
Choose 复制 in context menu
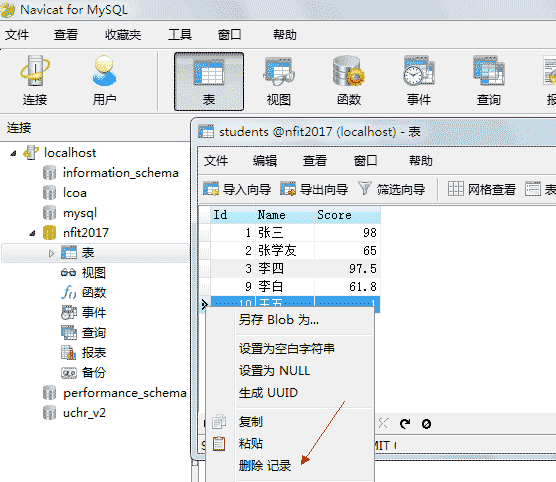coord(251,421)
